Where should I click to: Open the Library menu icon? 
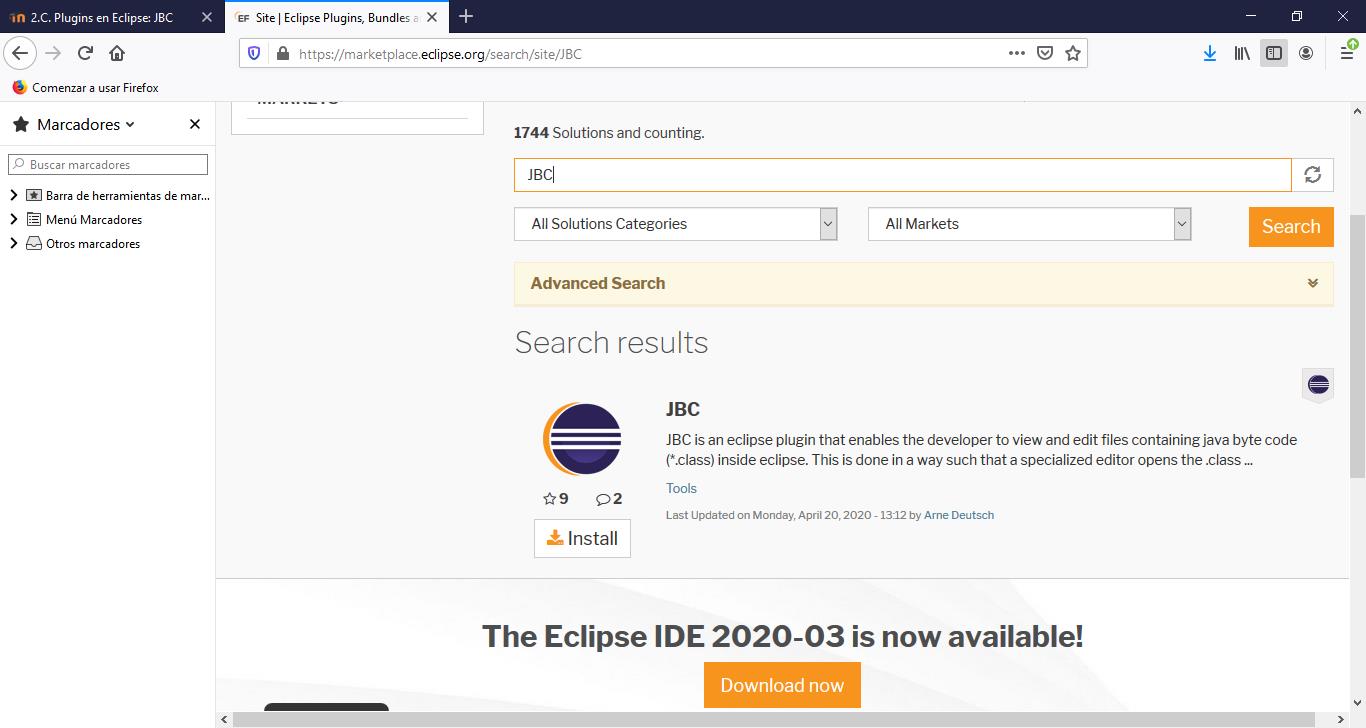[x=1242, y=53]
